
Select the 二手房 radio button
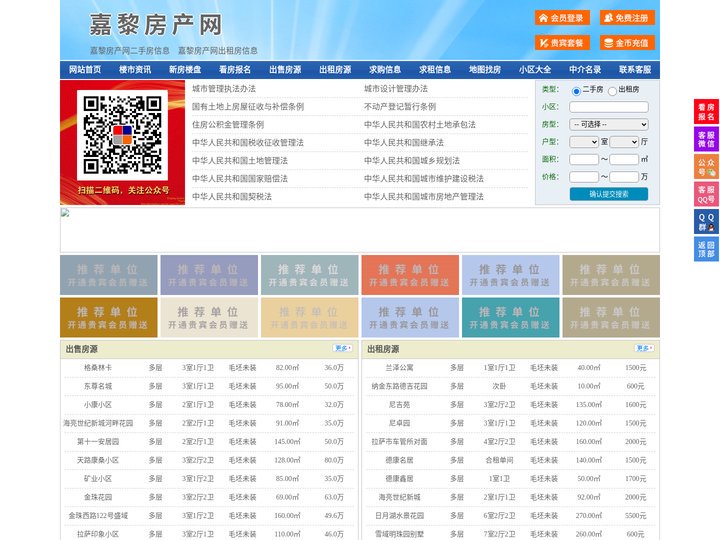(576, 91)
